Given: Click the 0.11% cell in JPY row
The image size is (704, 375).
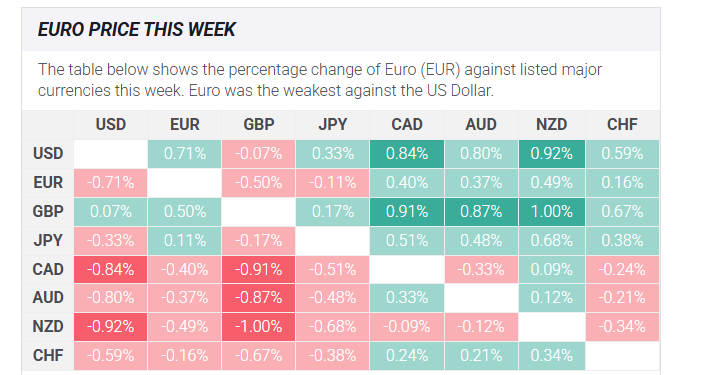Looking at the screenshot, I should point(185,241).
